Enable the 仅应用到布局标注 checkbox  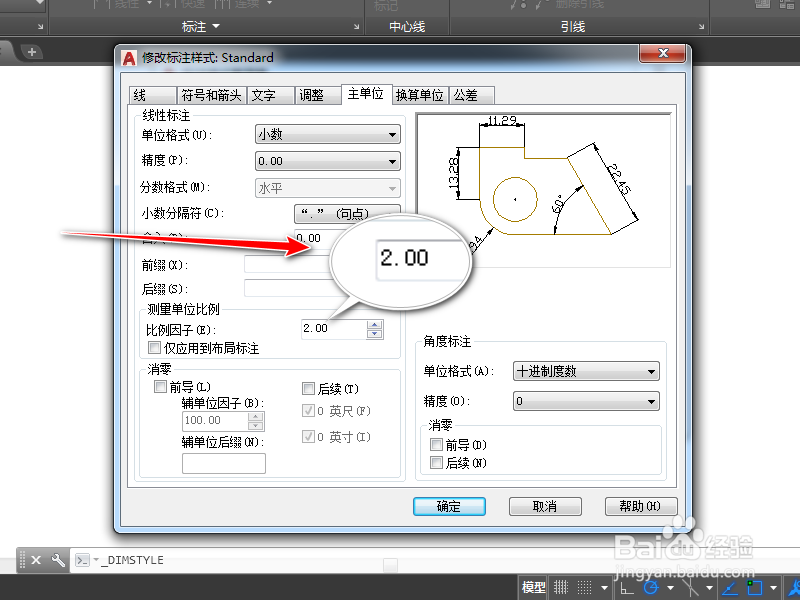tap(153, 347)
